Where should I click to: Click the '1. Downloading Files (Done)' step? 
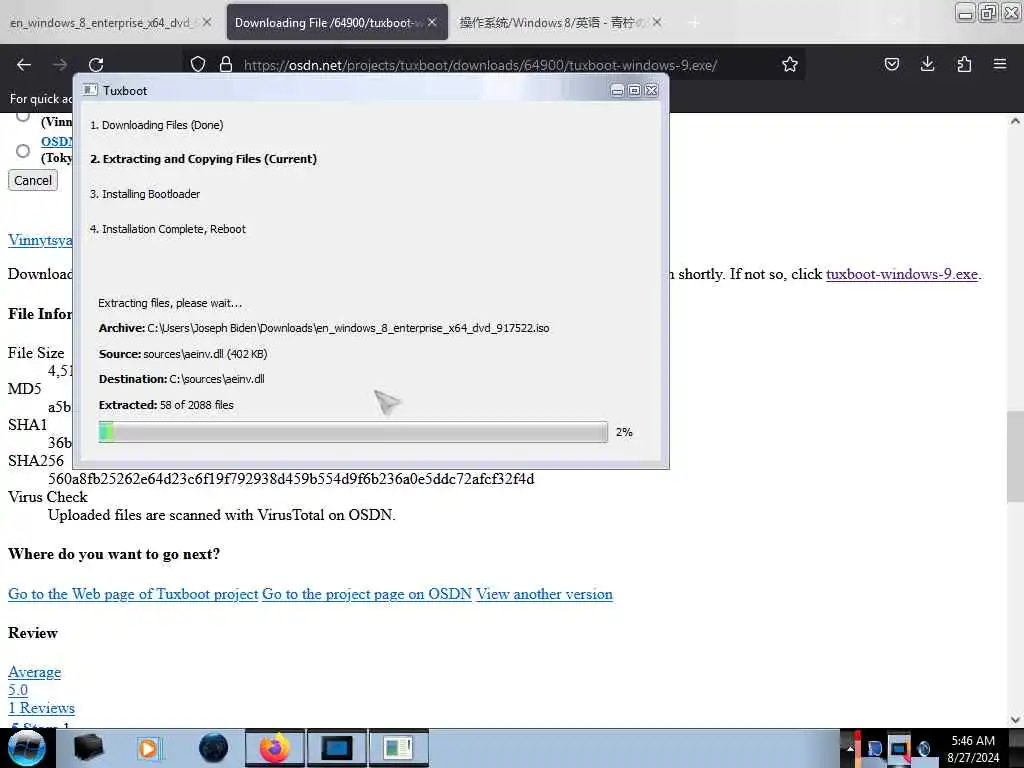point(157,125)
